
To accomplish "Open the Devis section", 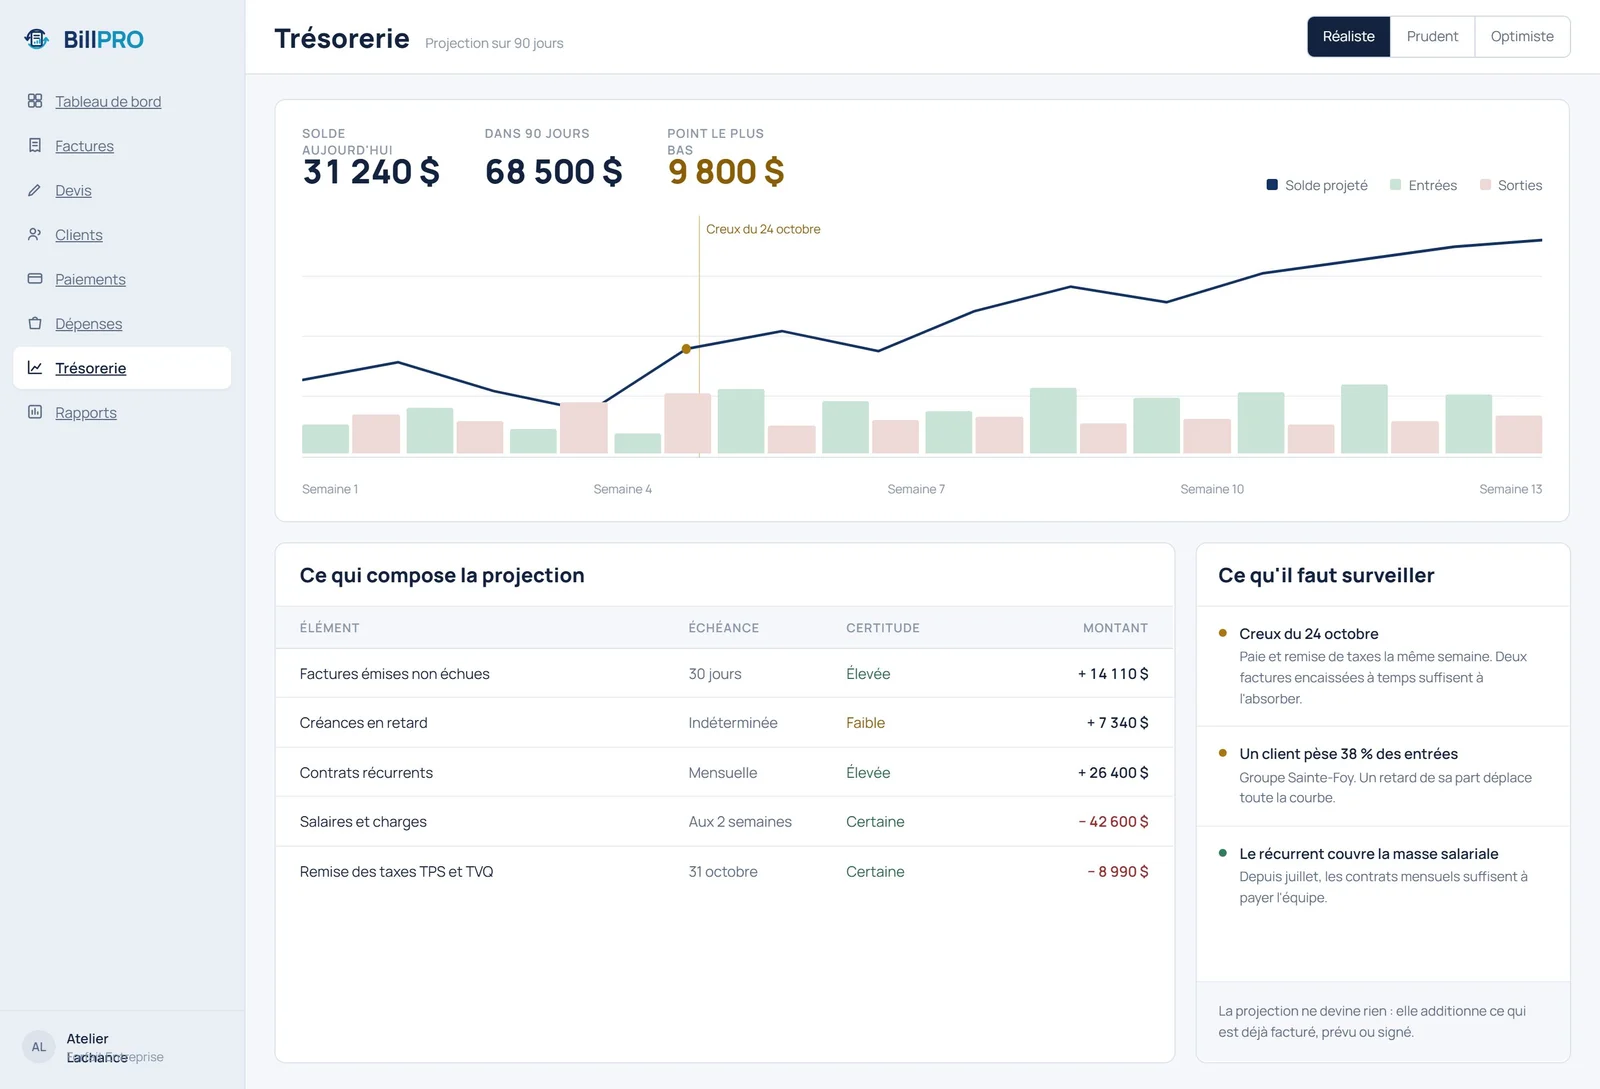I will tap(73, 191).
